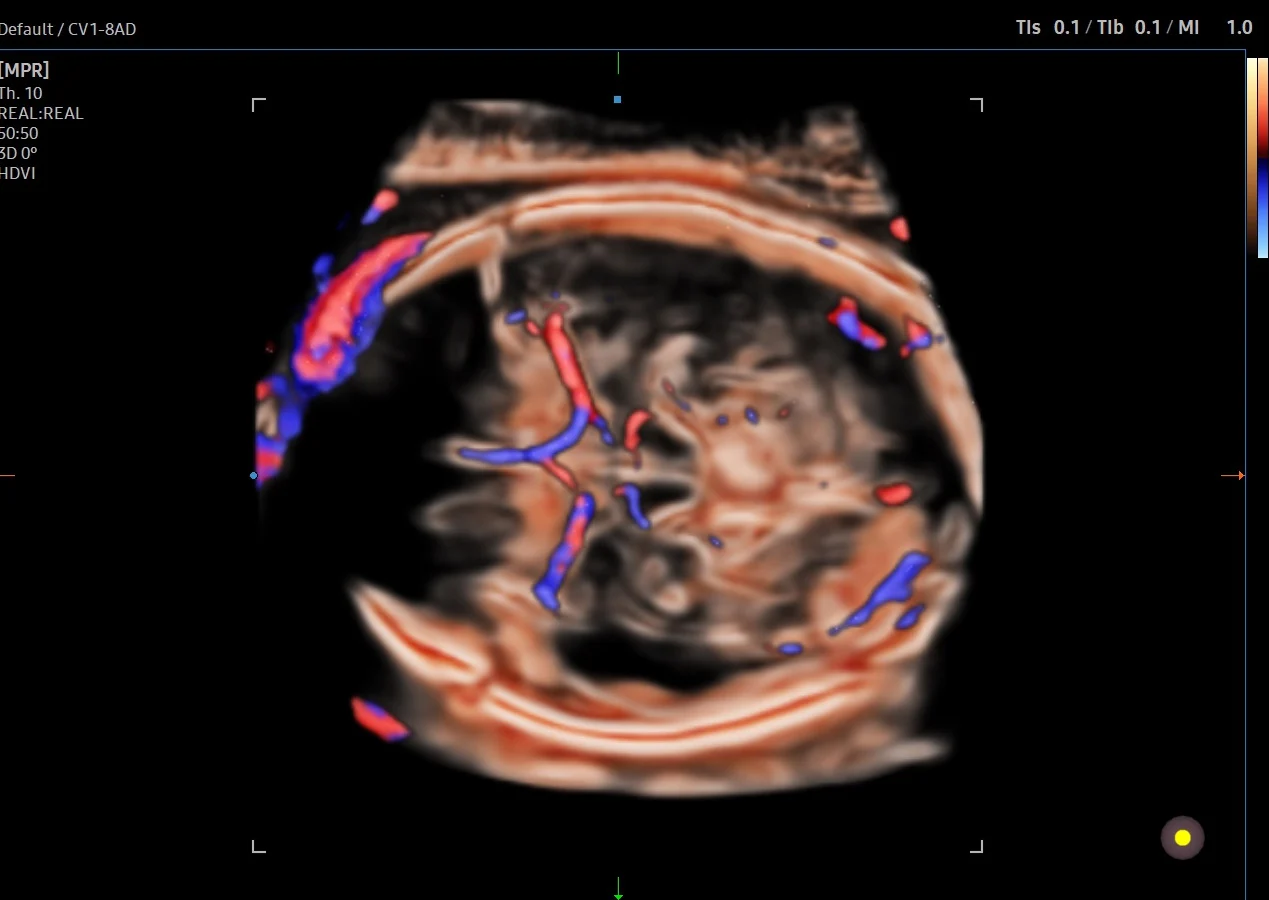Click the 'TIs 0.1' thermal index readout
This screenshot has width=1269, height=900.
(1048, 27)
